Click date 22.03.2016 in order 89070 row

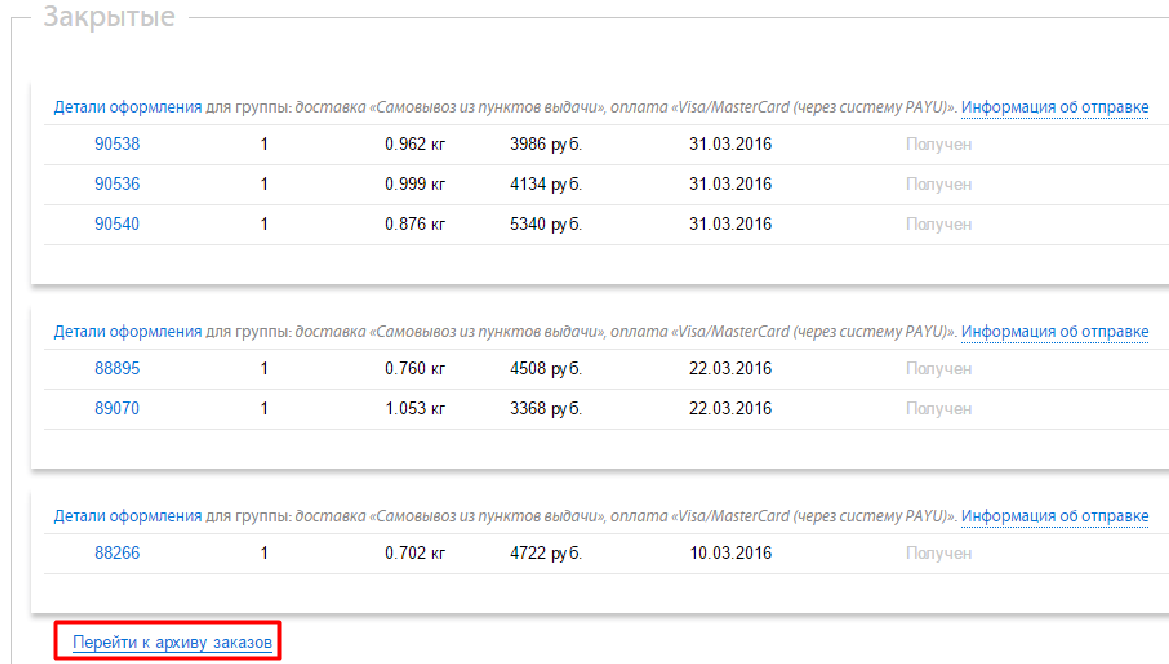click(730, 408)
